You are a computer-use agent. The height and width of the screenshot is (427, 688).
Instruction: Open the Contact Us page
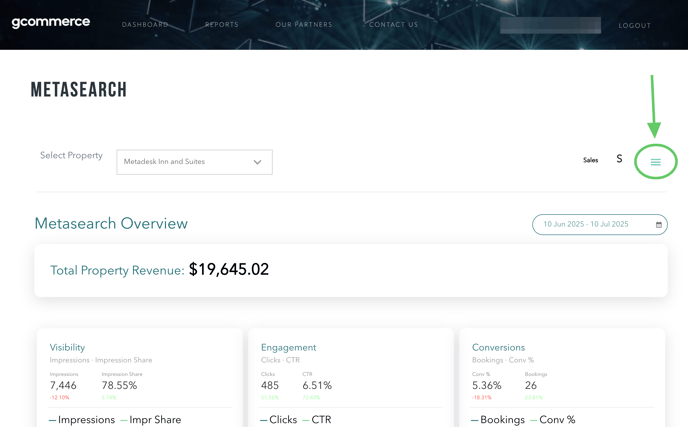pyautogui.click(x=393, y=25)
